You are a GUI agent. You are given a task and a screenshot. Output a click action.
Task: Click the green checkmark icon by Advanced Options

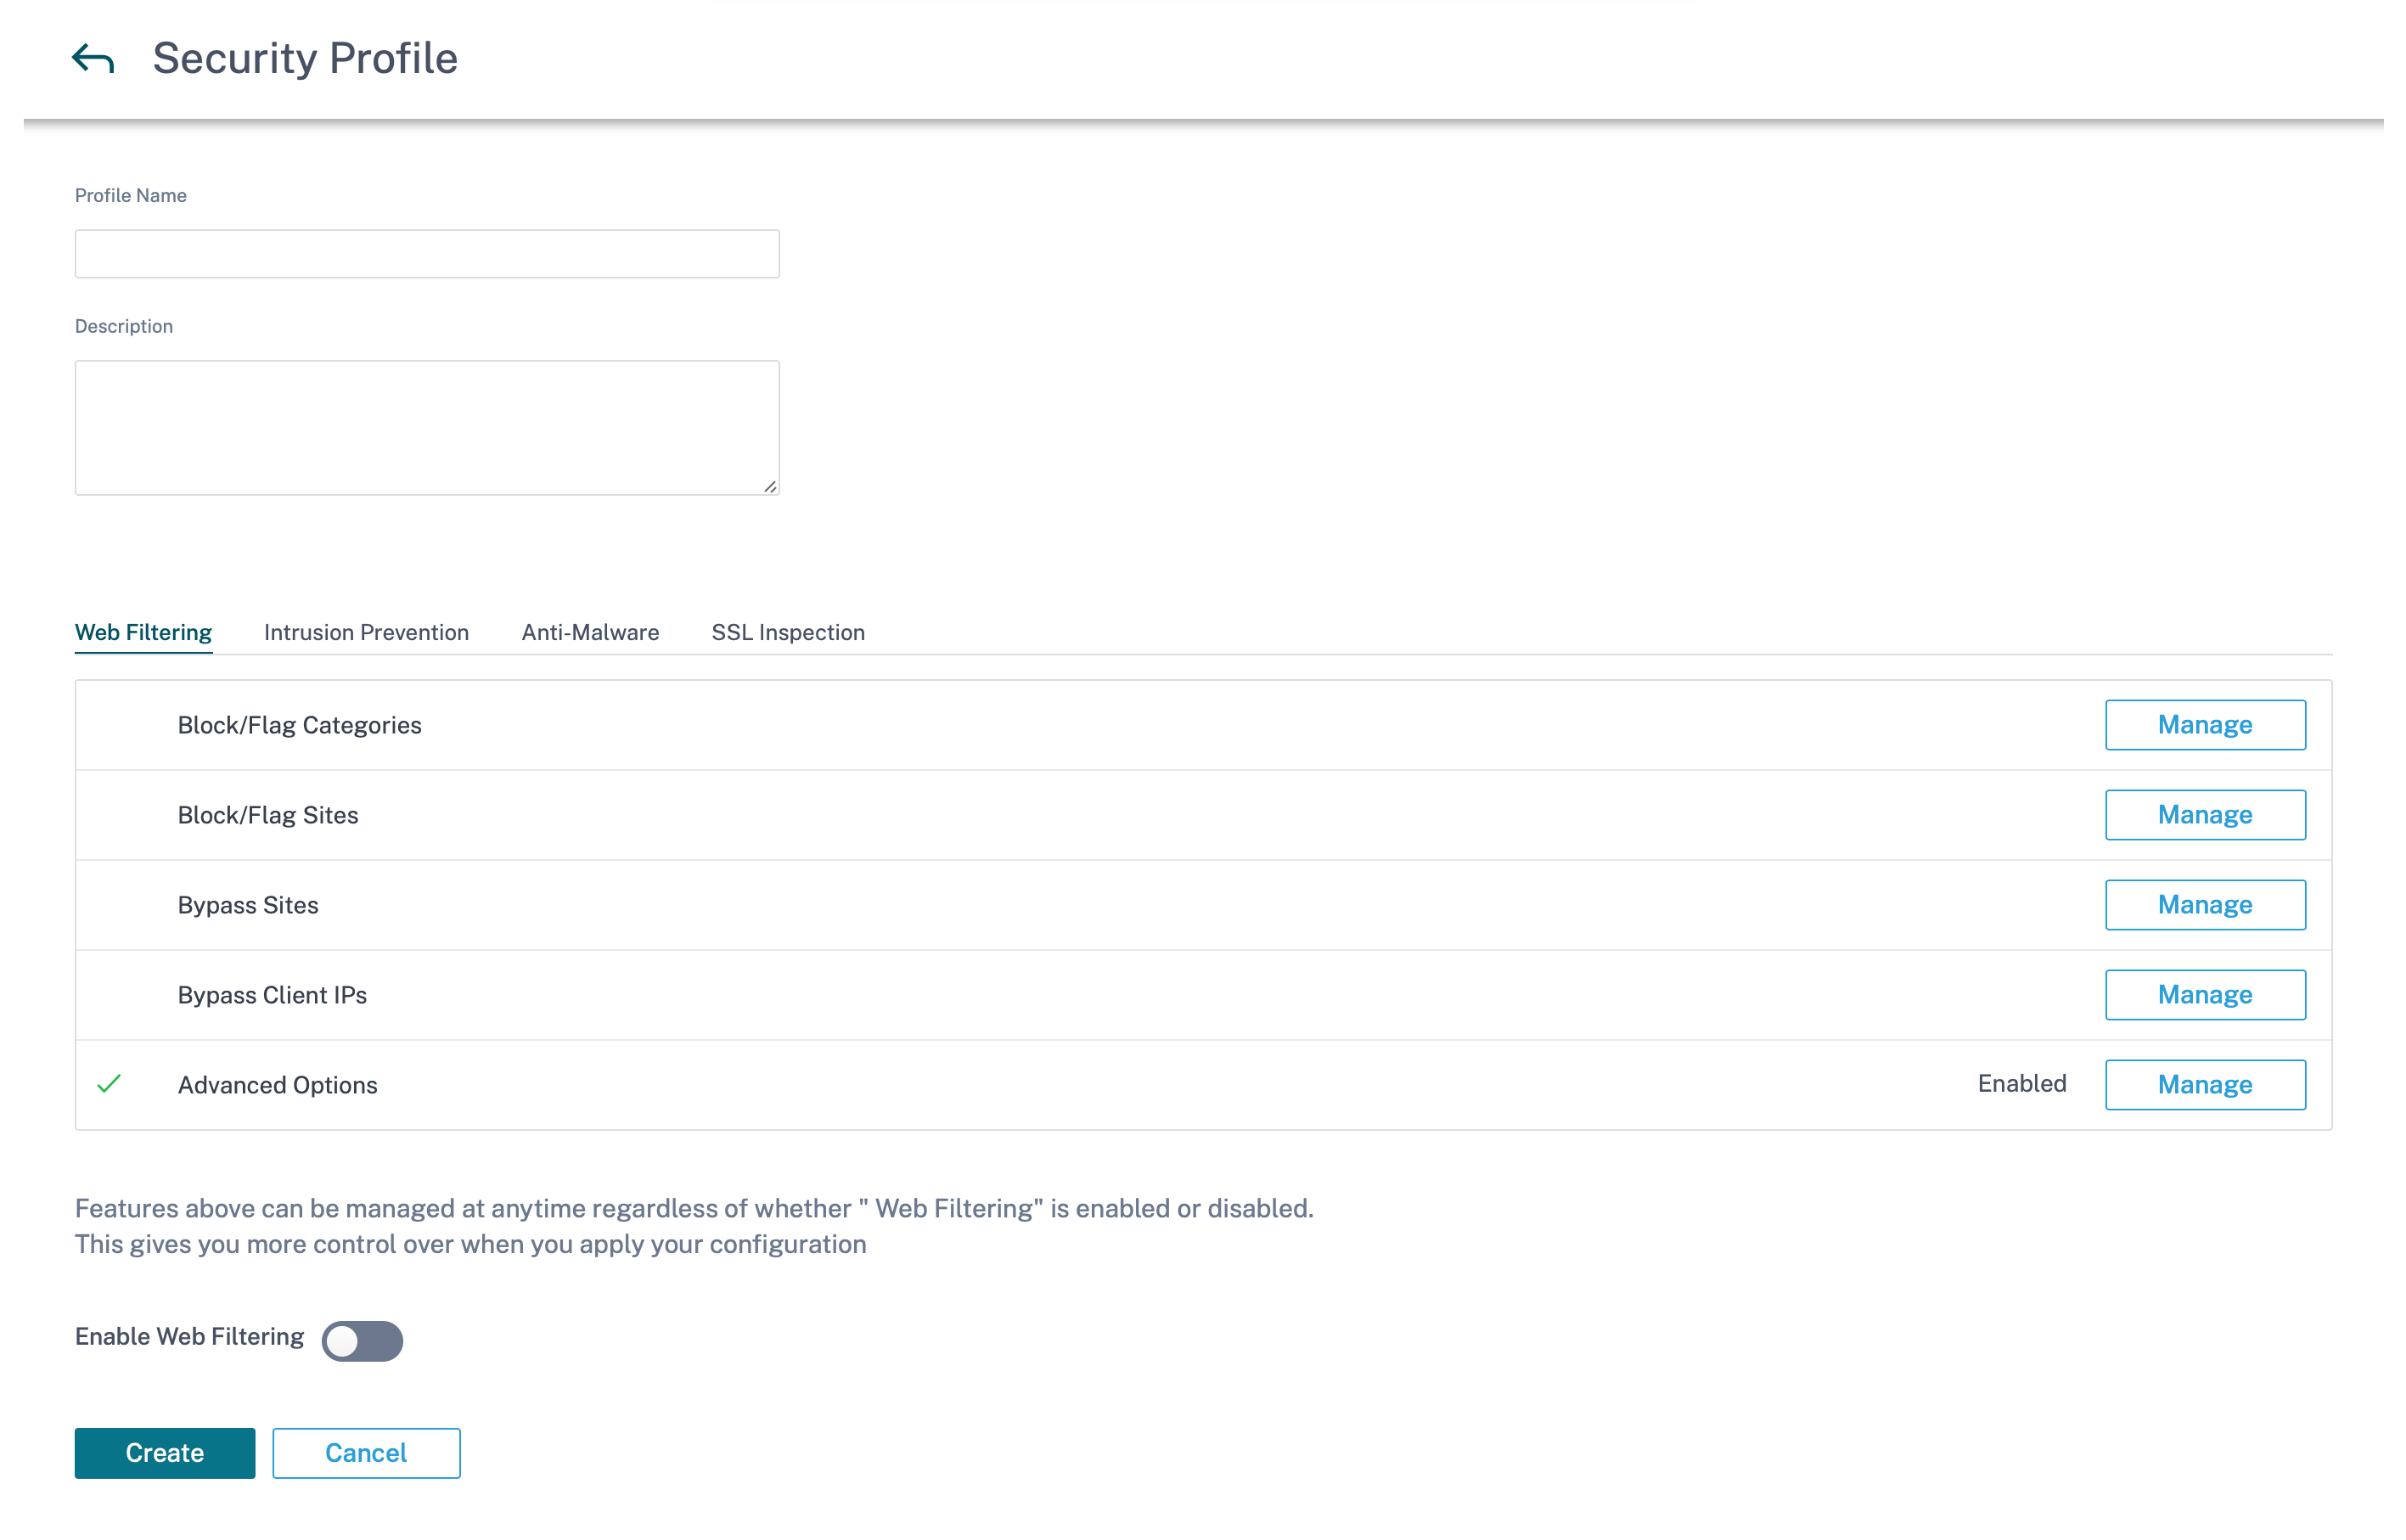point(109,1084)
